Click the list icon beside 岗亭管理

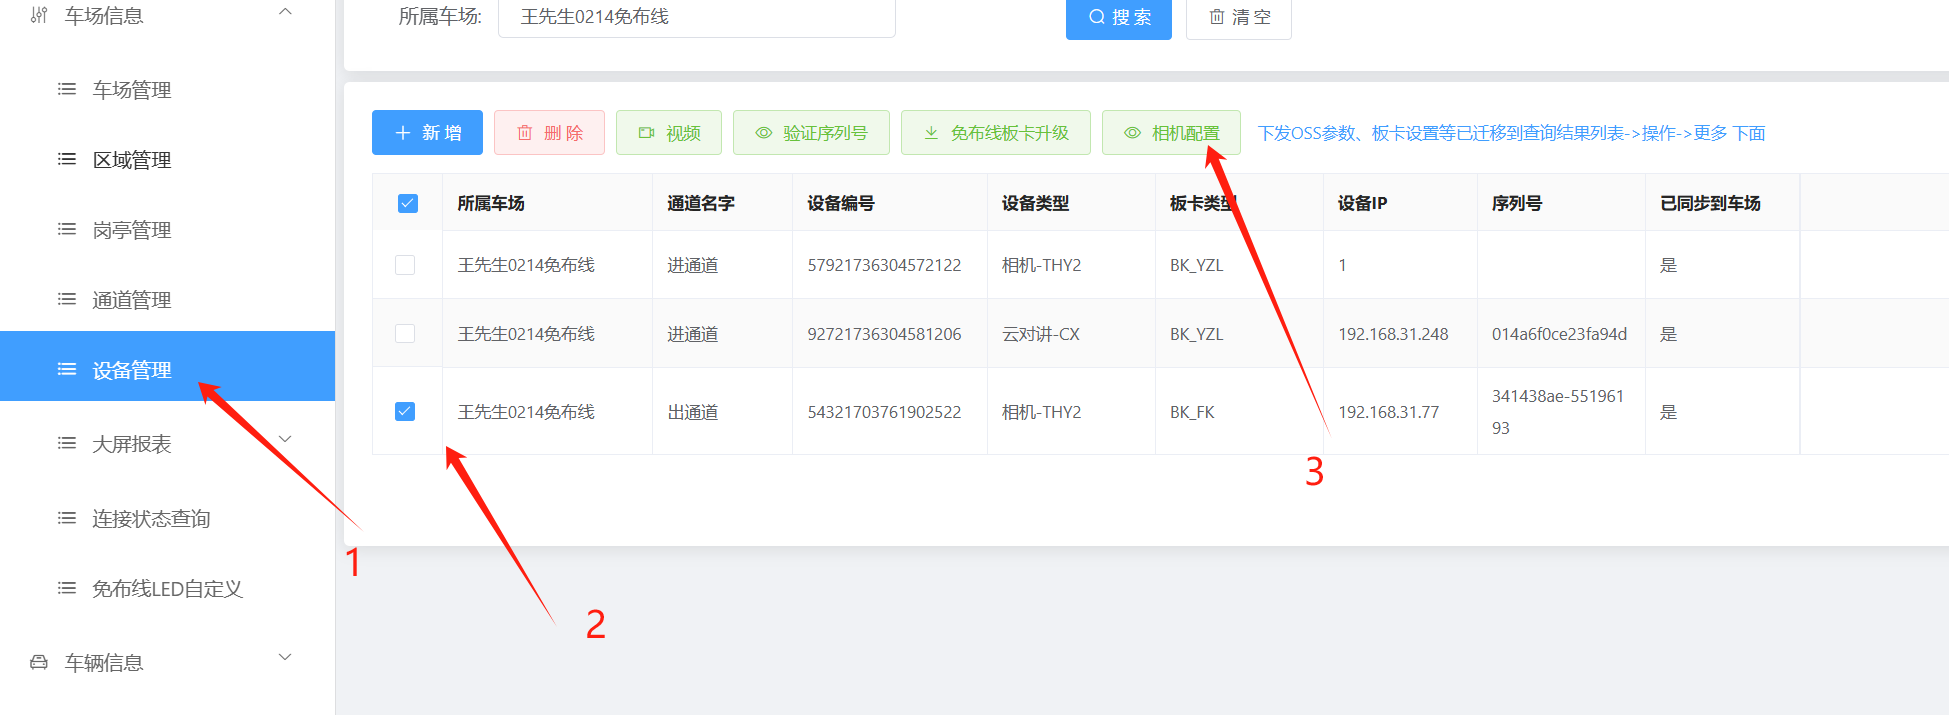click(x=67, y=229)
